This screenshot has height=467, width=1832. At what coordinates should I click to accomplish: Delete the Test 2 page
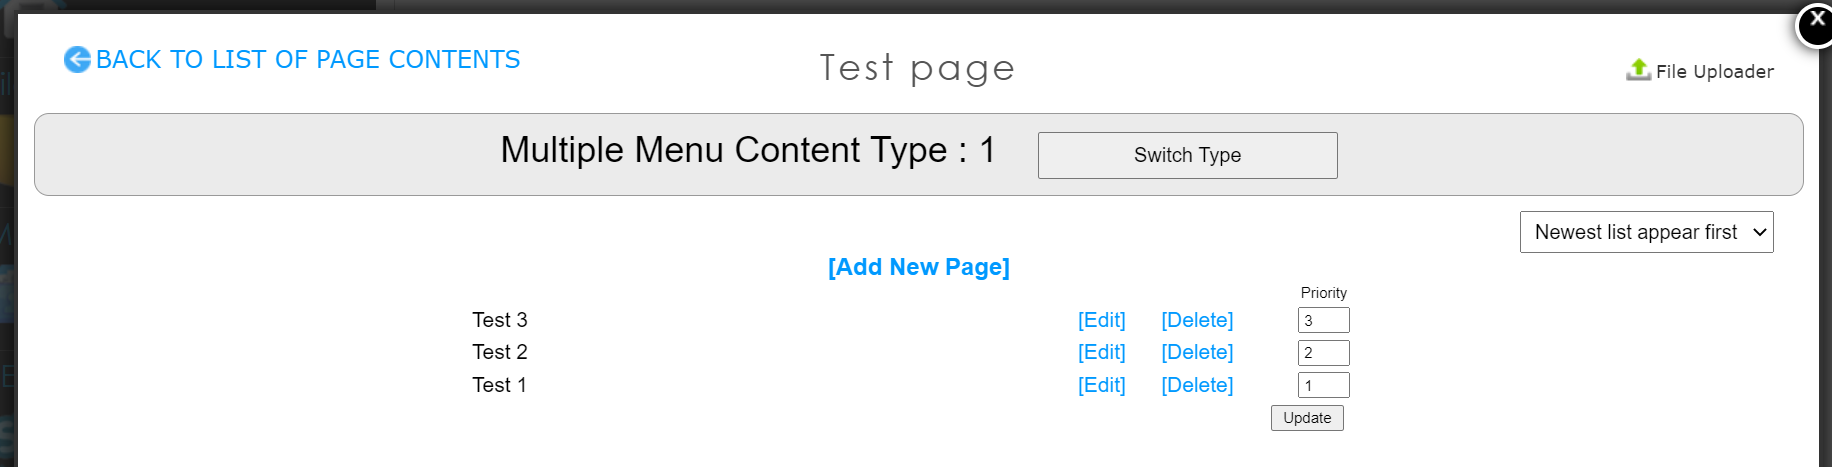(x=1197, y=352)
